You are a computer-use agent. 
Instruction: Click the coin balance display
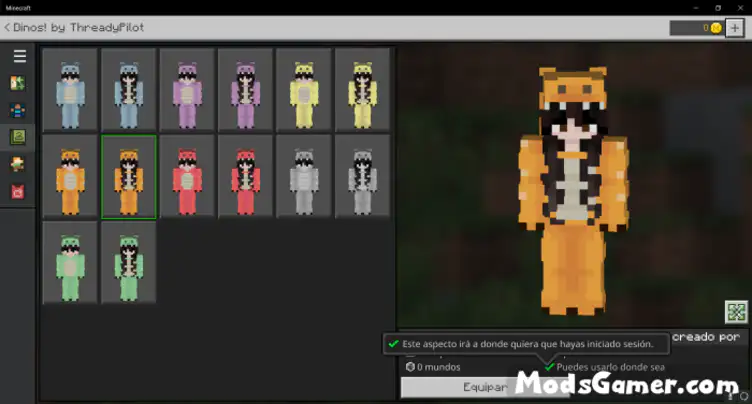coord(696,28)
